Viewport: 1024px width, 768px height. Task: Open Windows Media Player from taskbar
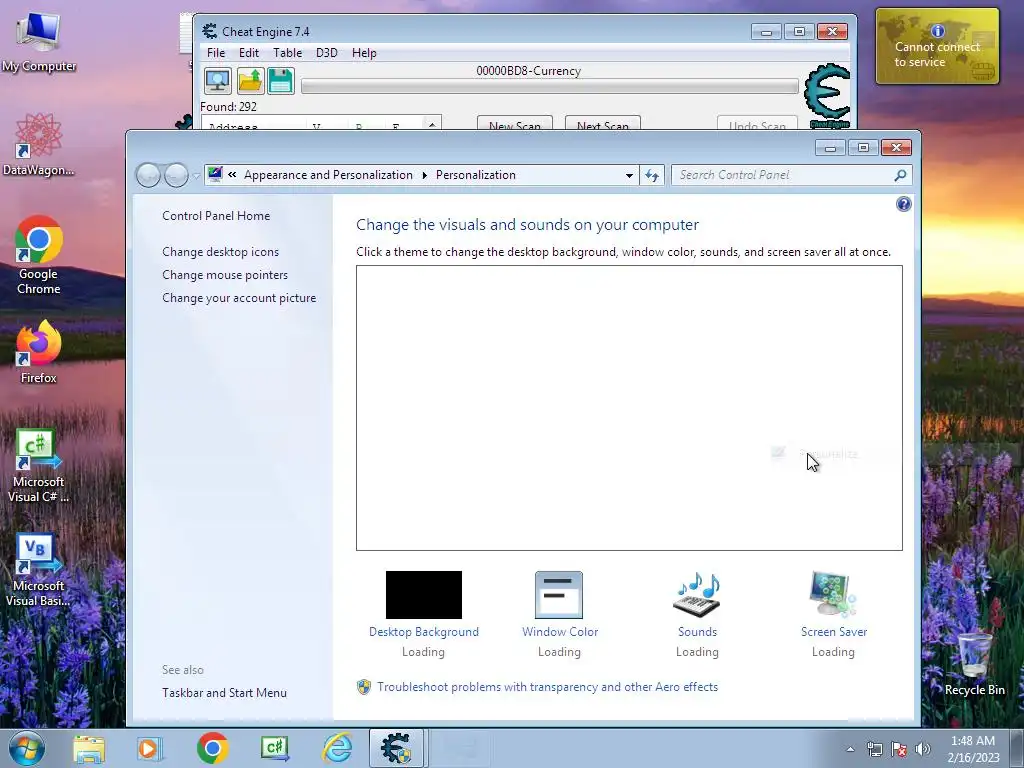click(x=149, y=748)
